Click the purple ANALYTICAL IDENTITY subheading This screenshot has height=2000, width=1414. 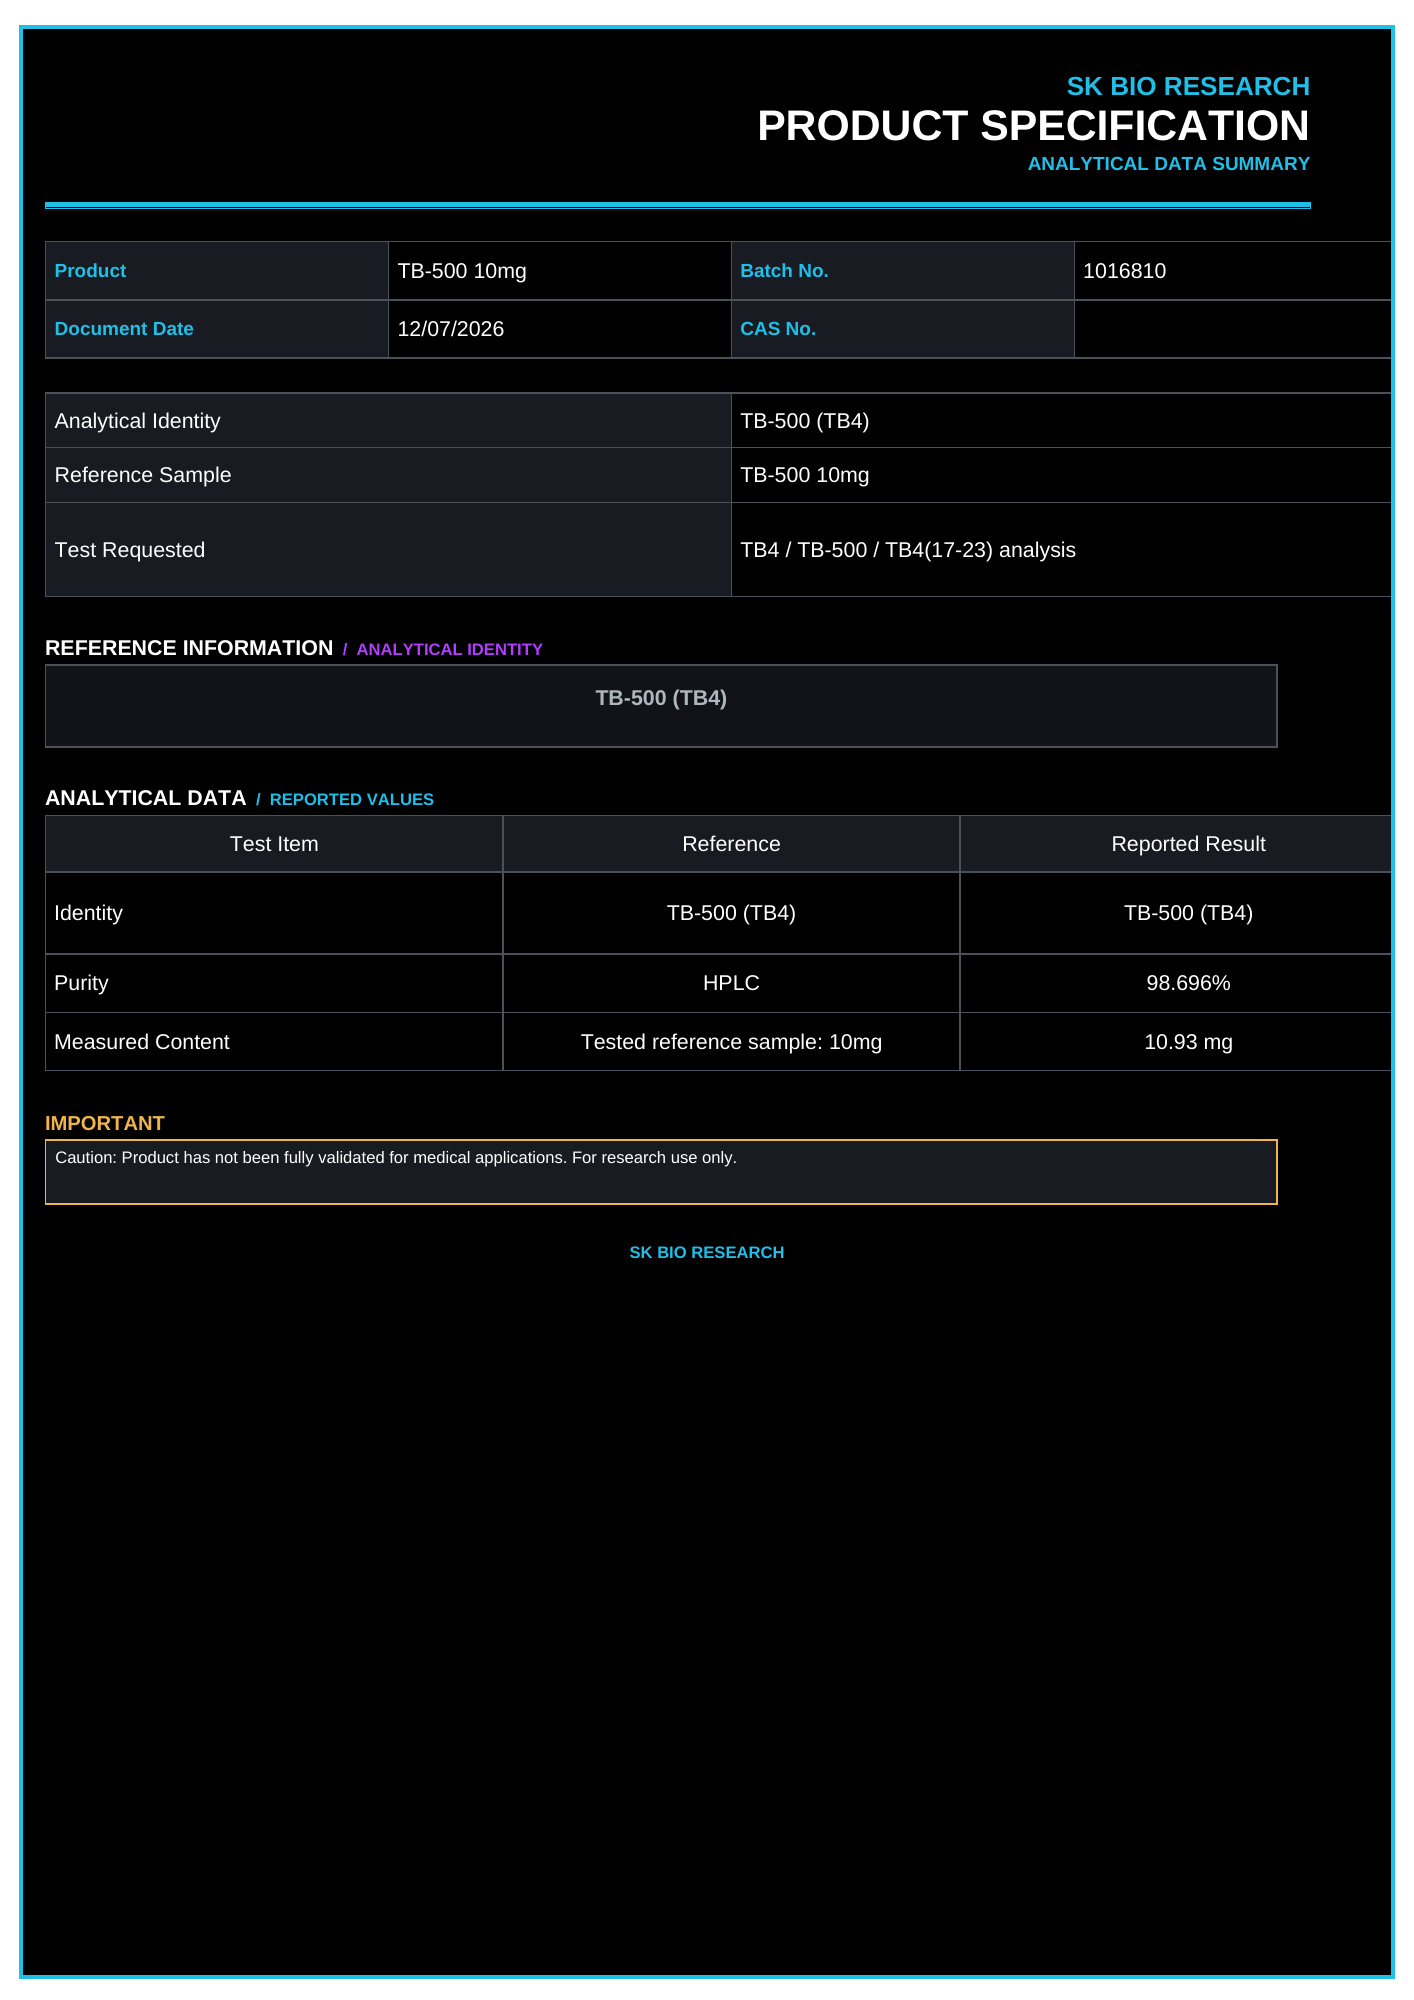point(449,650)
